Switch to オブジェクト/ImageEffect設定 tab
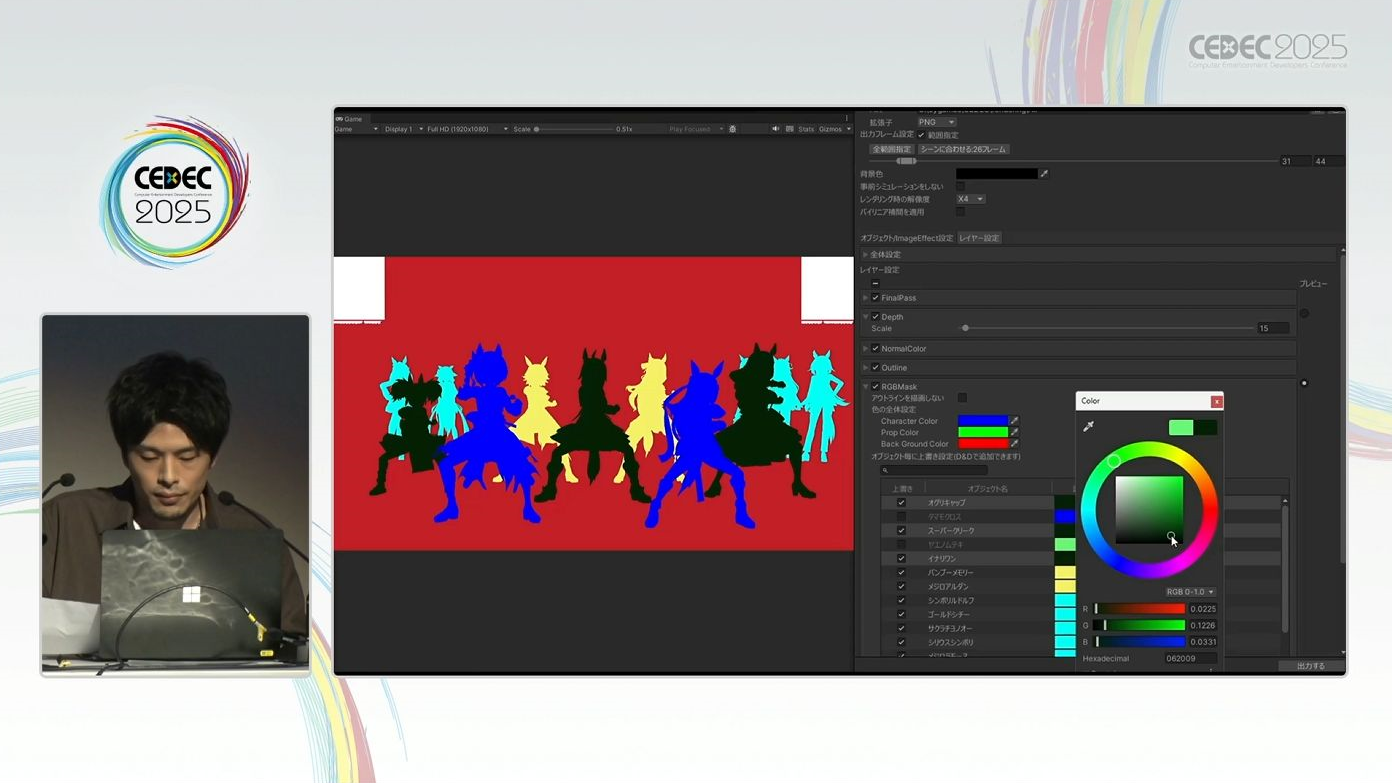 [x=907, y=238]
